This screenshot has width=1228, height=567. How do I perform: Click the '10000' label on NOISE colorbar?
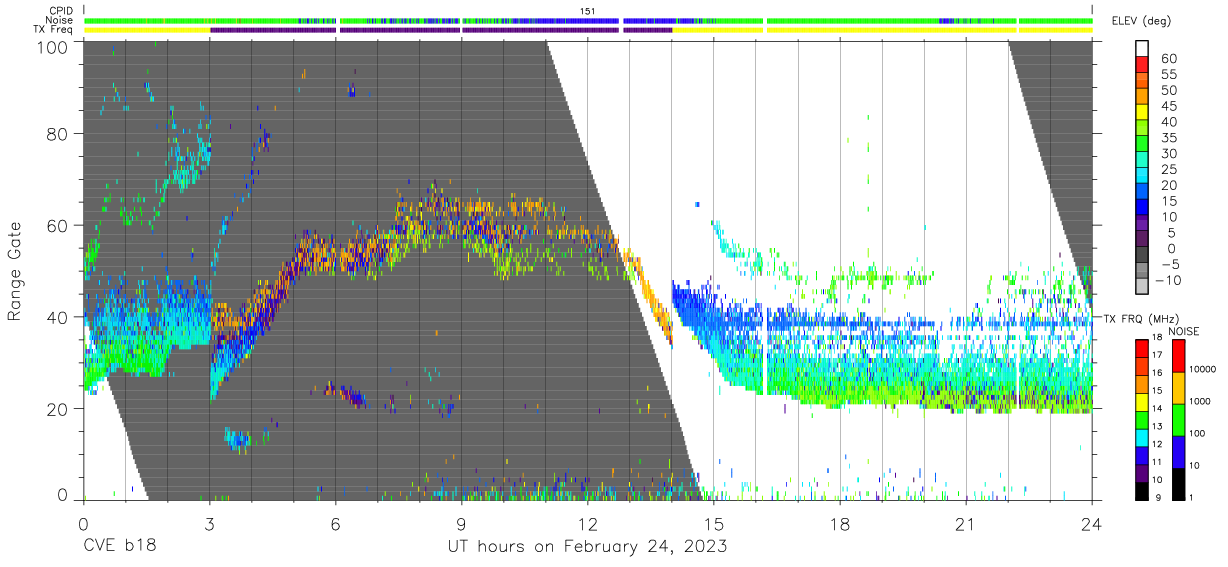(x=1202, y=368)
